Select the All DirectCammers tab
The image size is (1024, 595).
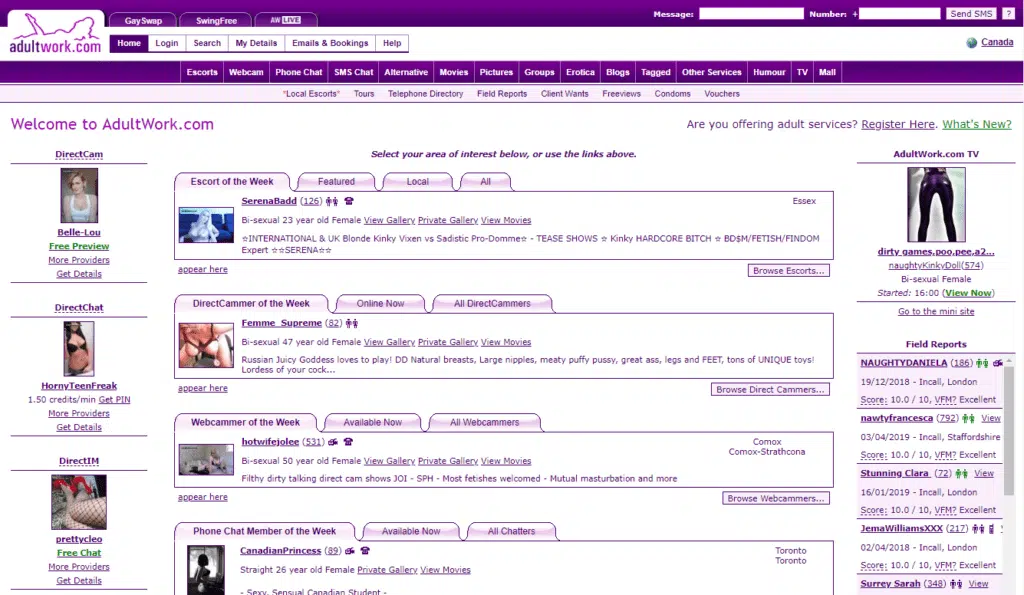(492, 304)
